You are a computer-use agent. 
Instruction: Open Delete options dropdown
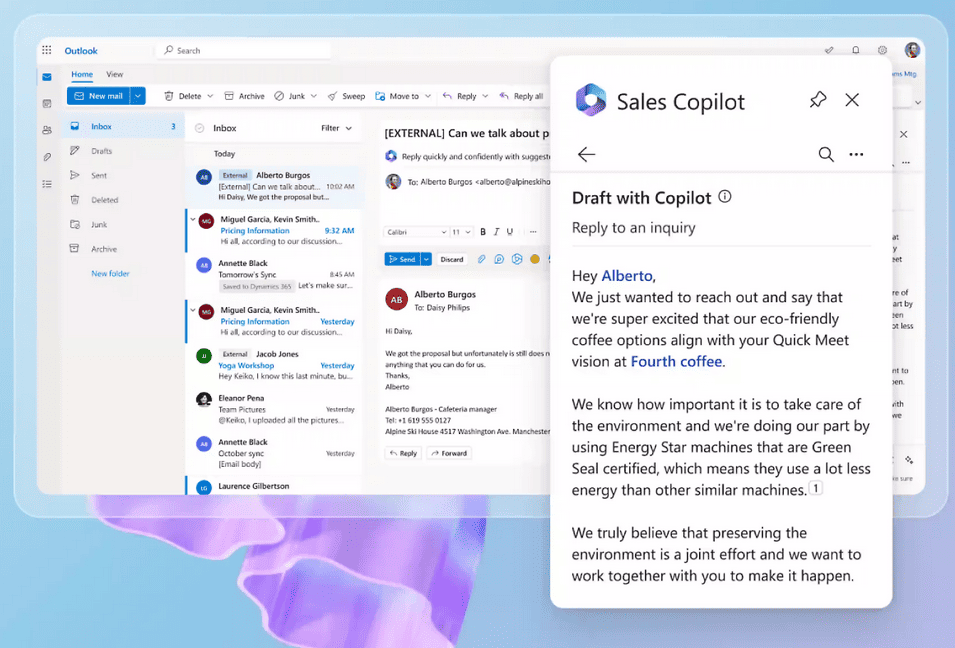coord(210,96)
